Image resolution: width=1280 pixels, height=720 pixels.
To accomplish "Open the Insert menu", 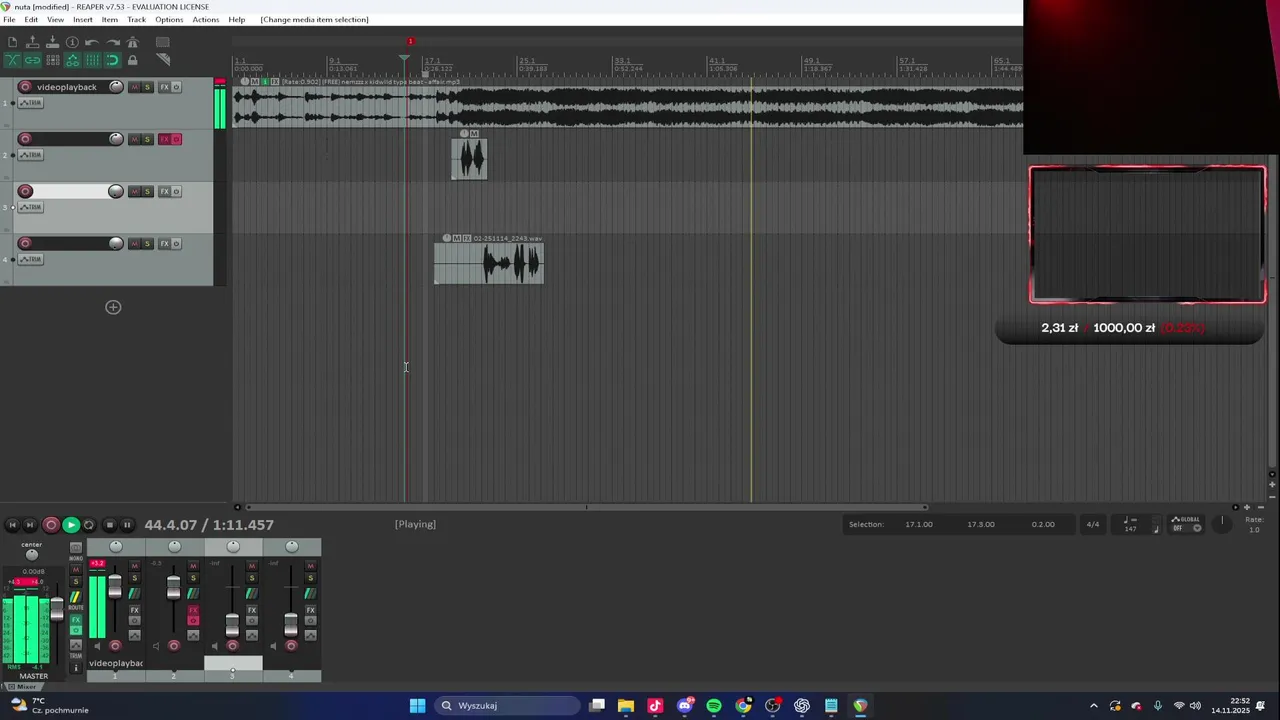I will [83, 20].
